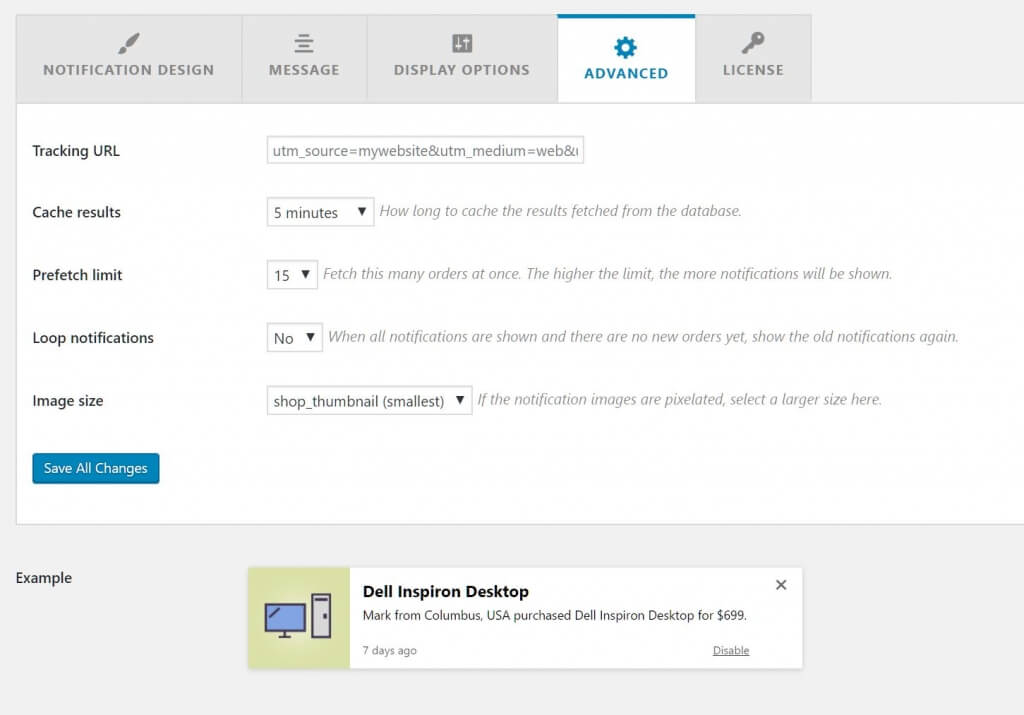This screenshot has width=1024, height=715.
Task: Open the Loop notifications dropdown
Action: point(293,338)
